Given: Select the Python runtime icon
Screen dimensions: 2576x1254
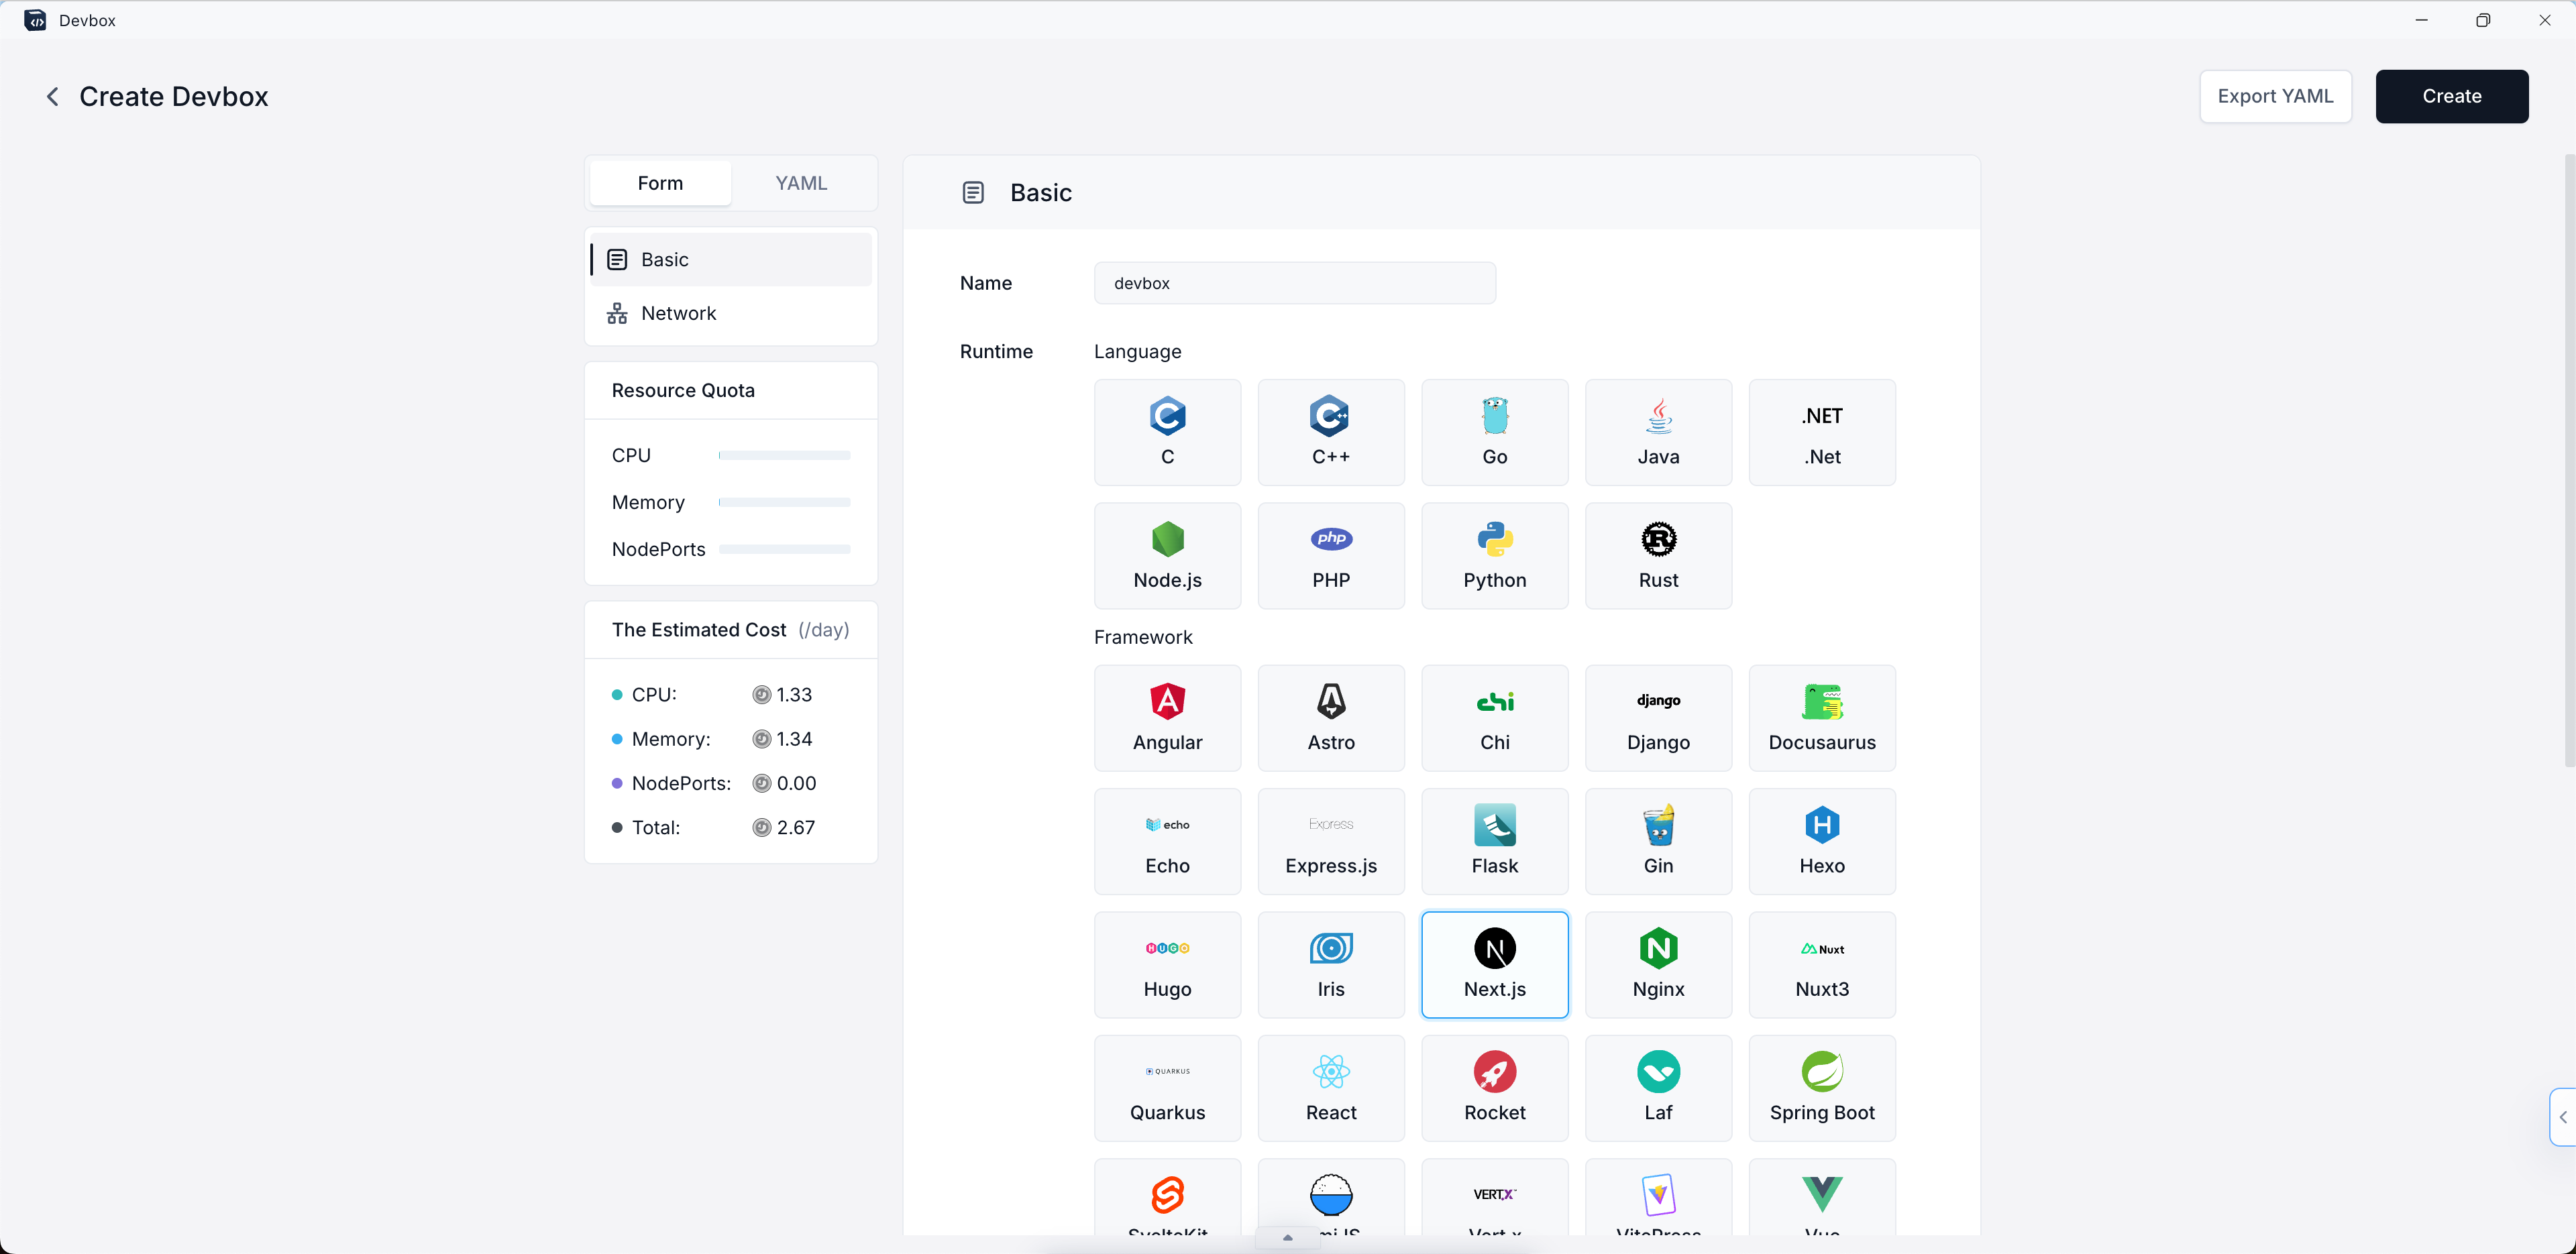Looking at the screenshot, I should 1494,555.
